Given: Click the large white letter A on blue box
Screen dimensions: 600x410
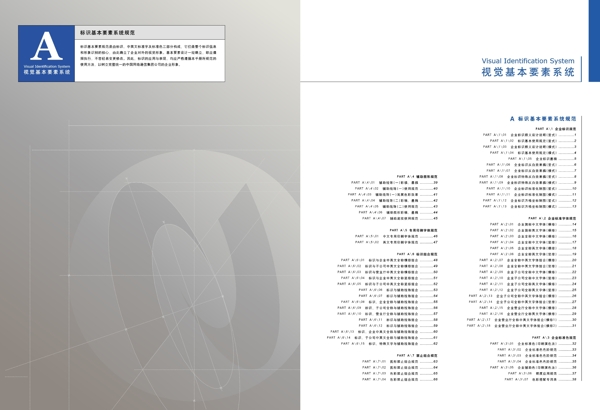Looking at the screenshot, I should [46, 46].
